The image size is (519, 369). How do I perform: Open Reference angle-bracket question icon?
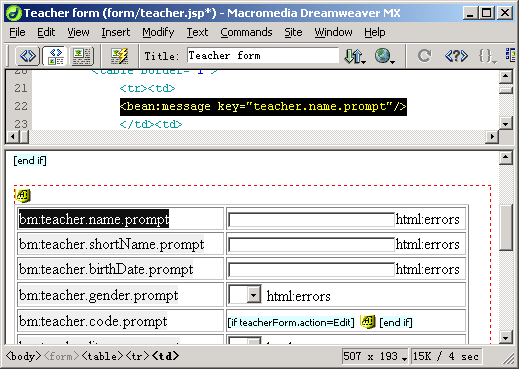(x=456, y=56)
